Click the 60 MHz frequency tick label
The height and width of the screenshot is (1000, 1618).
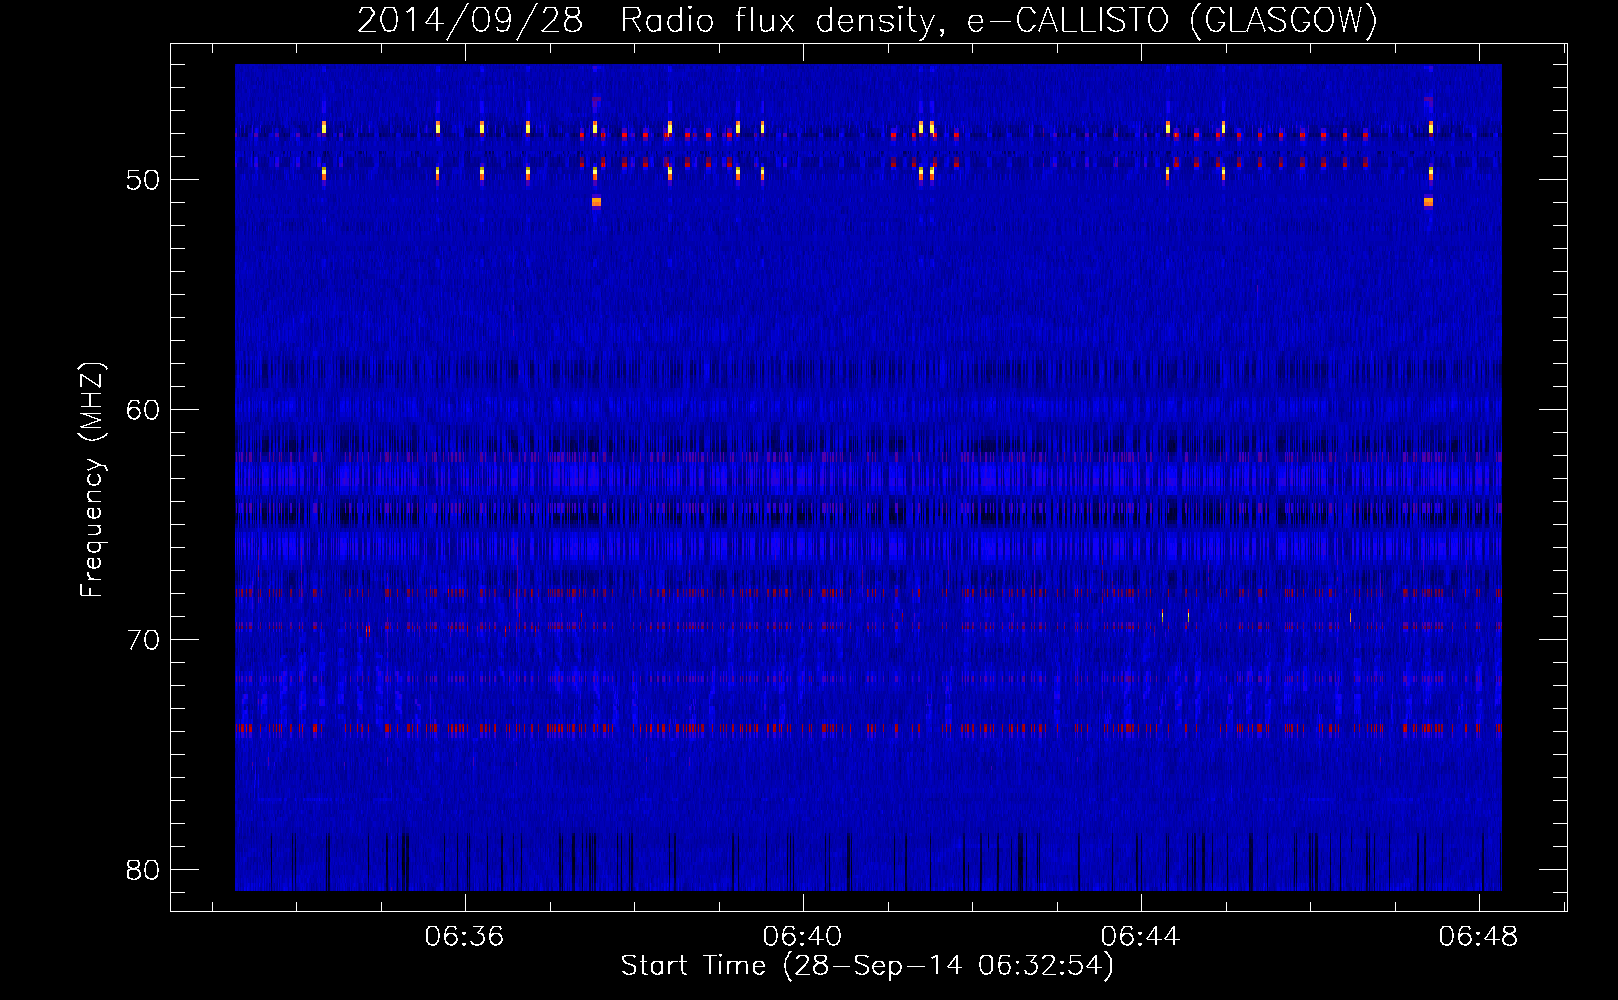click(x=143, y=410)
